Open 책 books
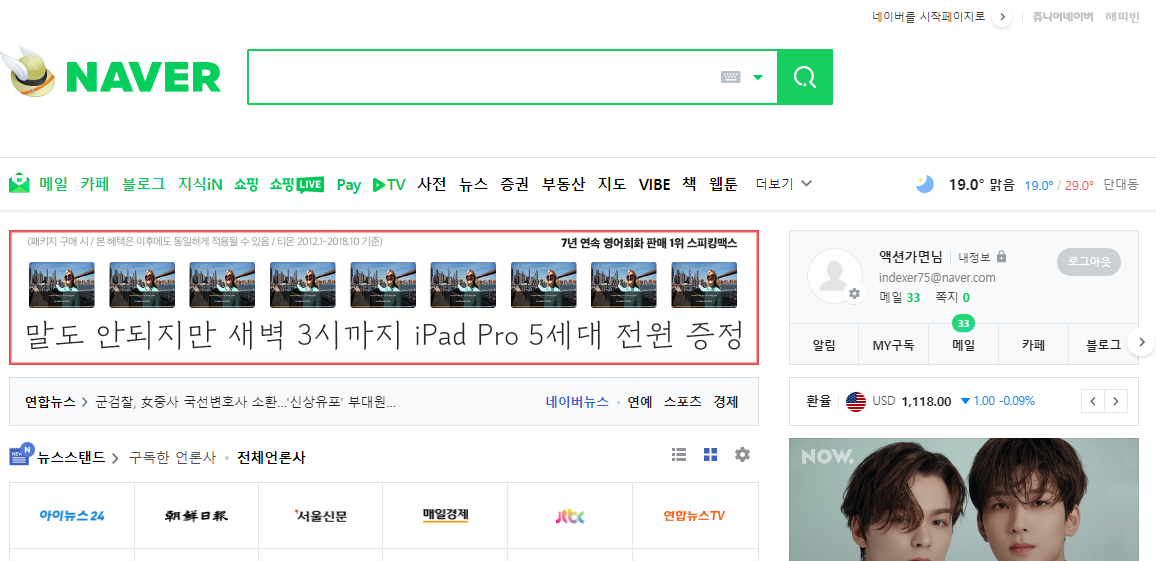 (x=689, y=184)
